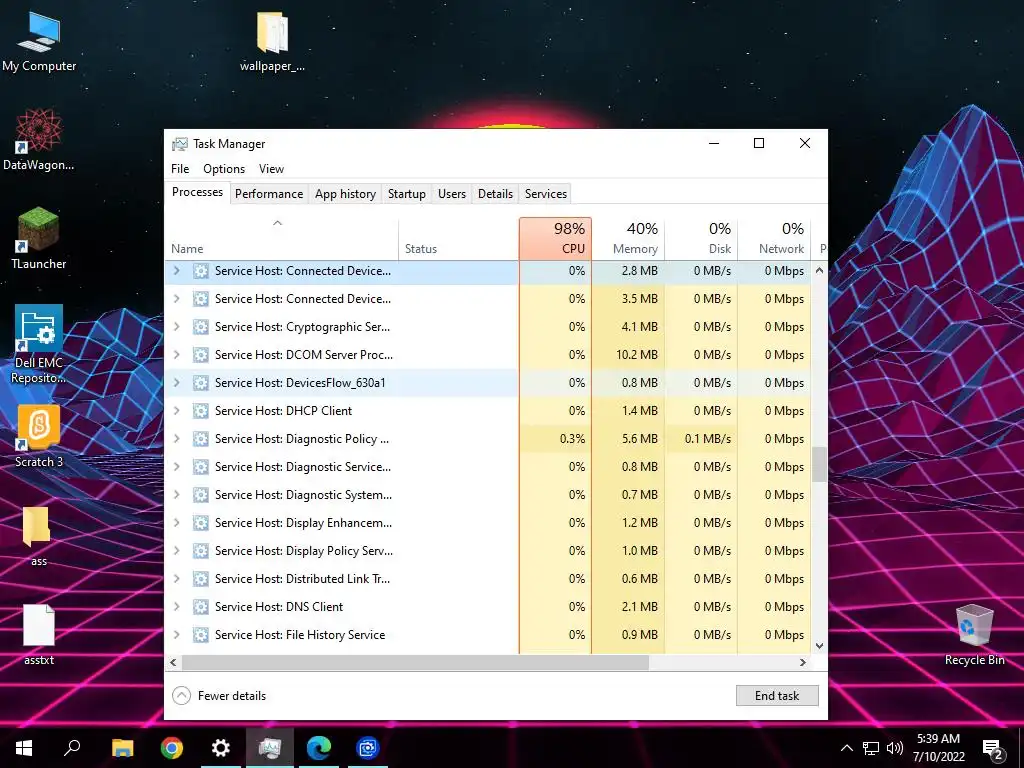1024x768 pixels.
Task: Select the Recycle Bin icon
Action: [x=974, y=634]
